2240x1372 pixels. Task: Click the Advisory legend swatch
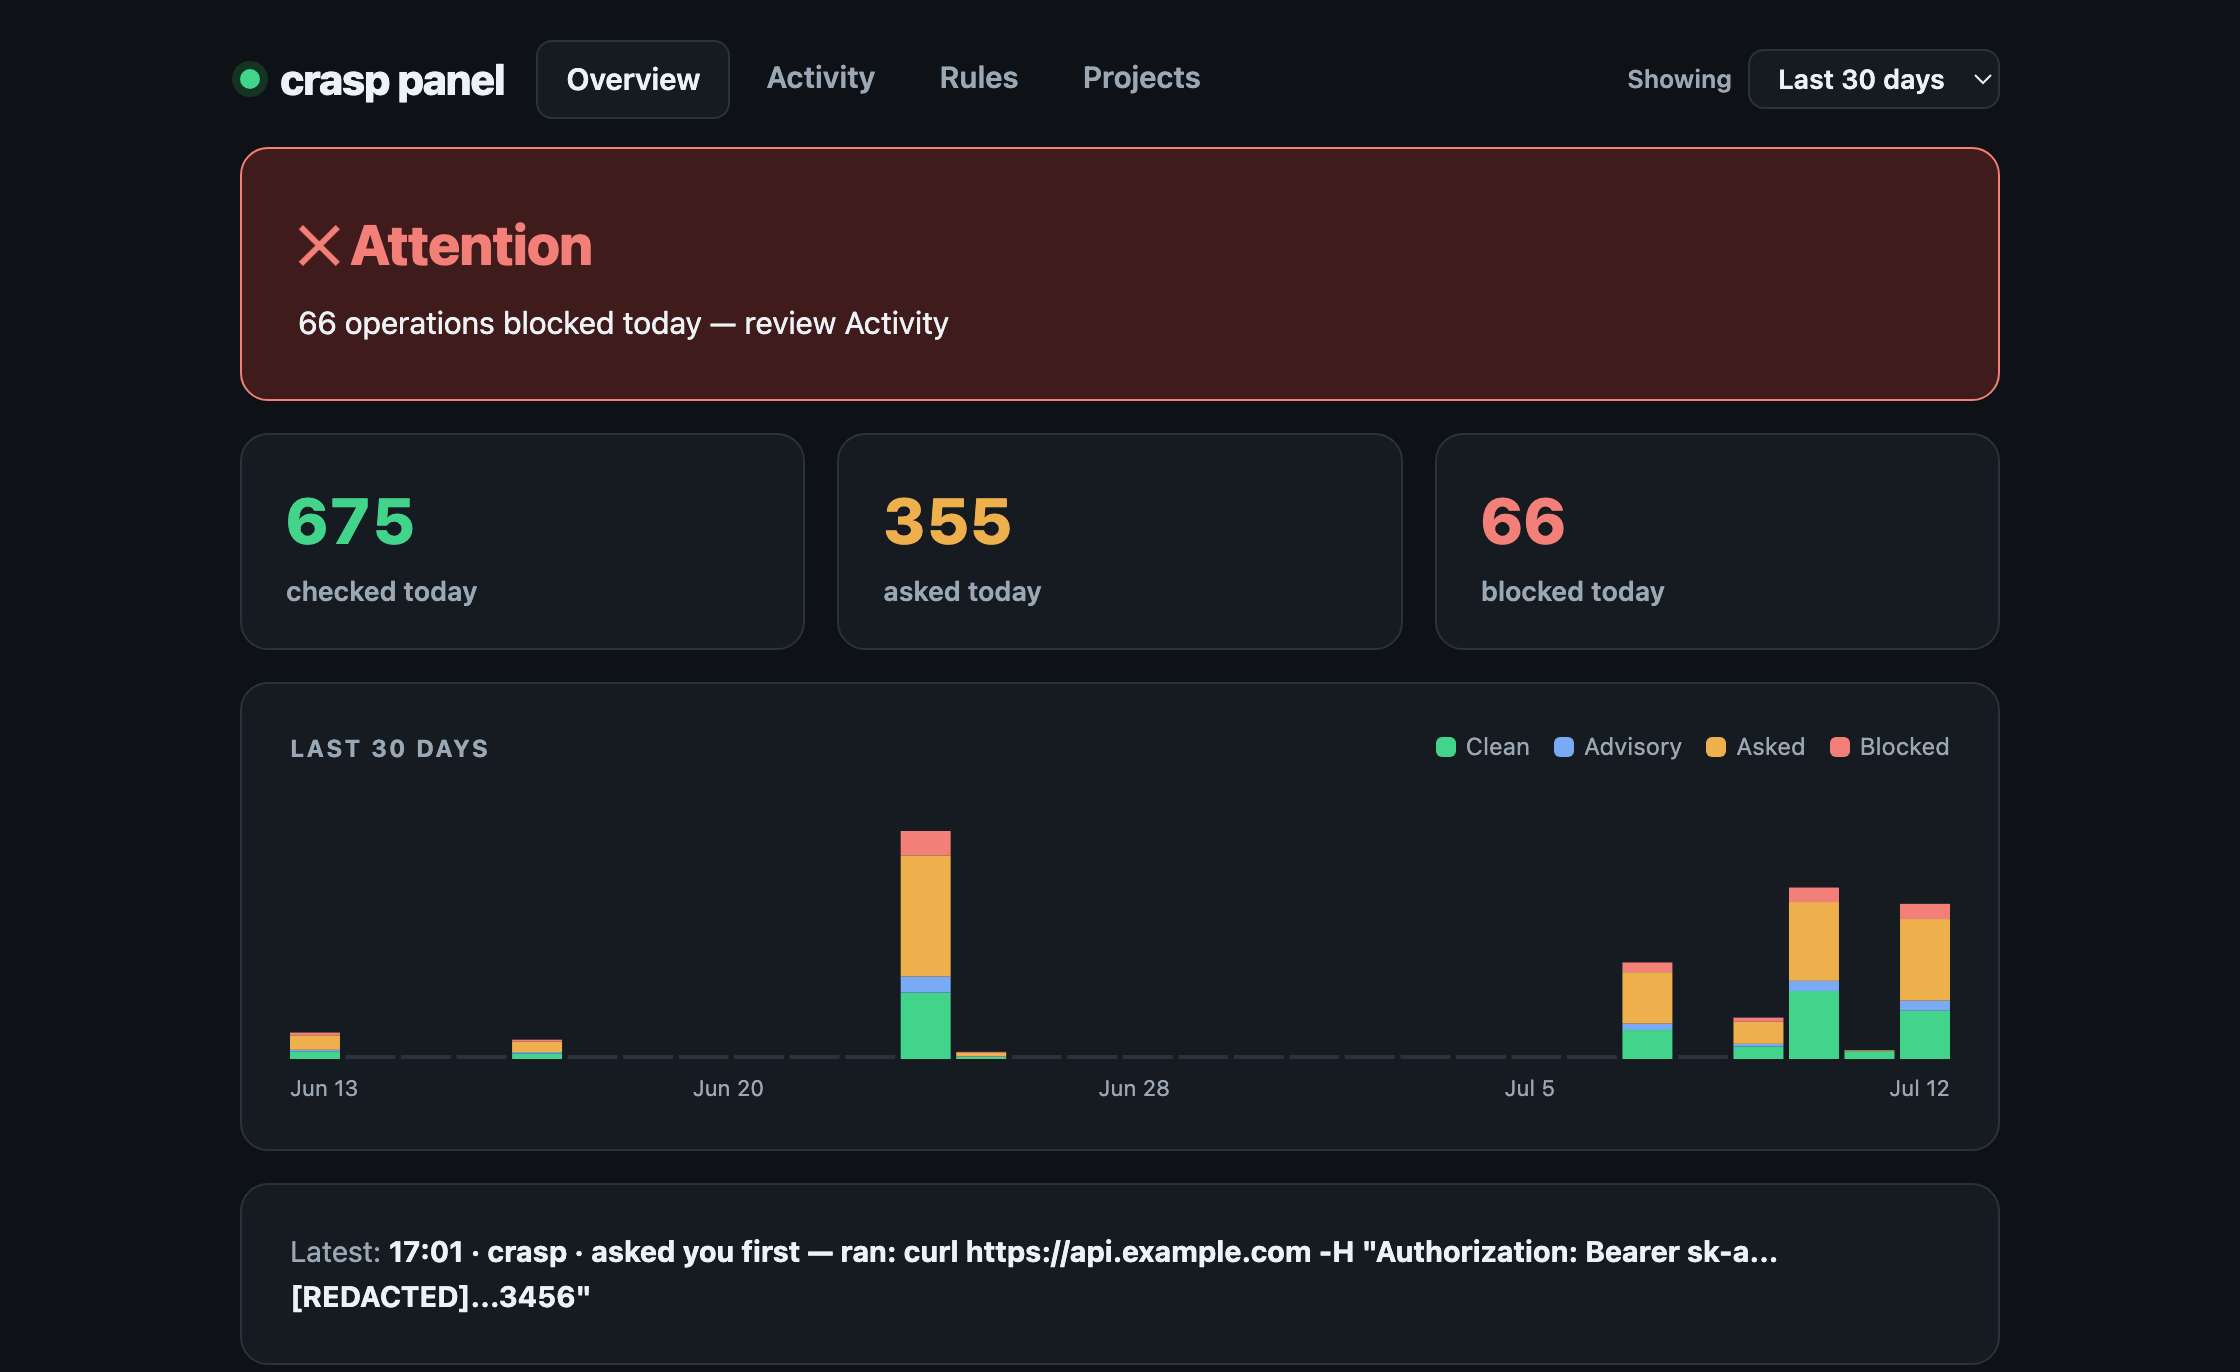point(1564,747)
